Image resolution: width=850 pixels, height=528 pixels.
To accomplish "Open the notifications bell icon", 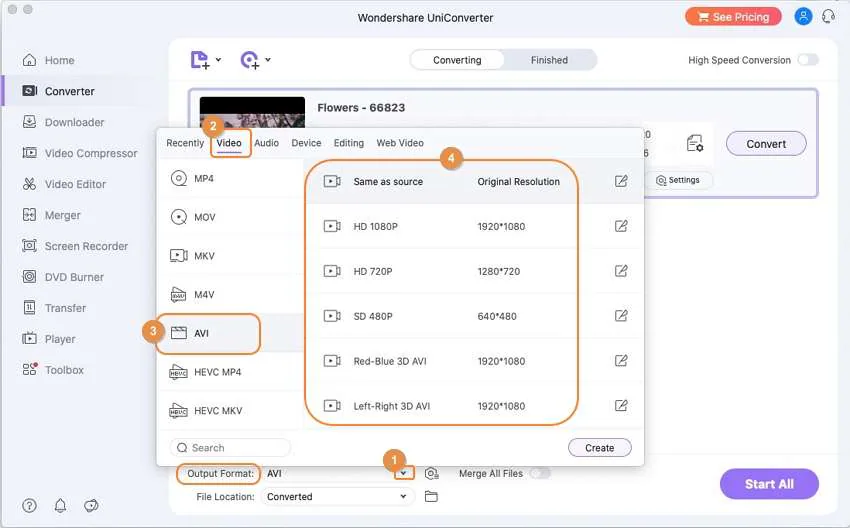I will (x=60, y=505).
